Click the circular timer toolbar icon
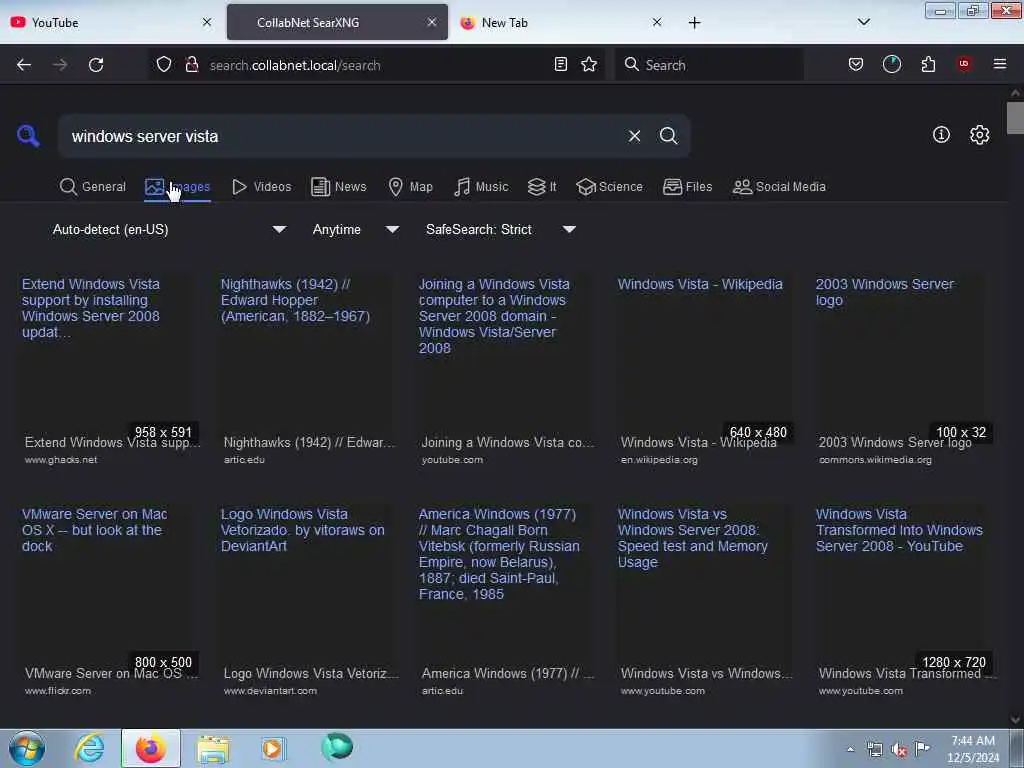Screen dimensions: 1024x768 coord(891,64)
